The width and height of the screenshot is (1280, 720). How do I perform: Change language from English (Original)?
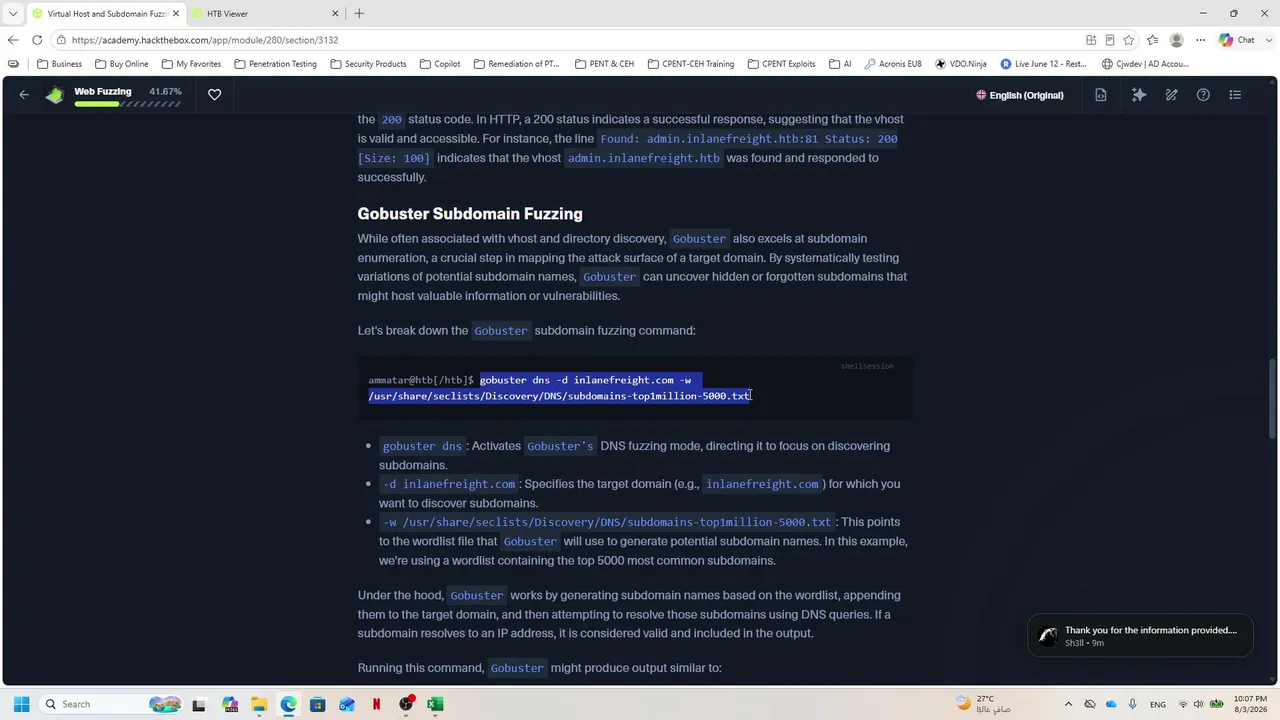pyautogui.click(x=1020, y=95)
